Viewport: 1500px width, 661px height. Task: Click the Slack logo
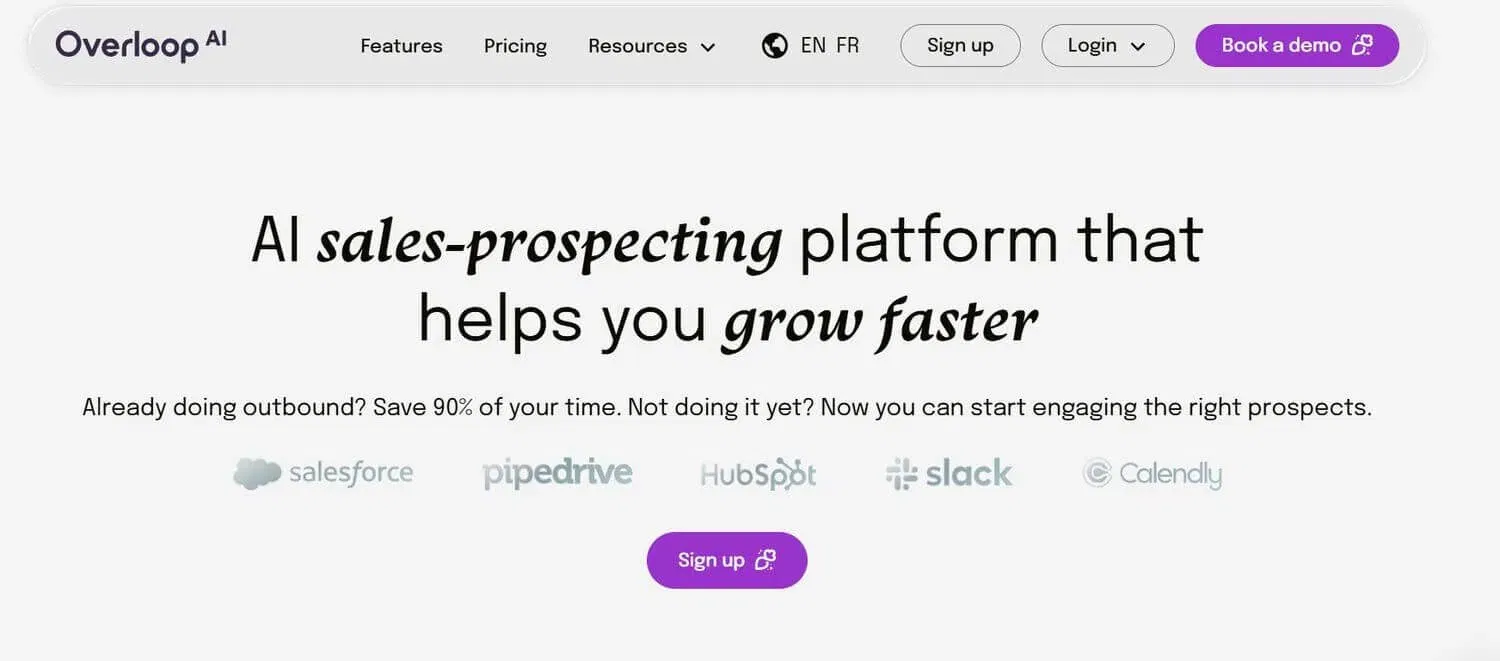948,473
